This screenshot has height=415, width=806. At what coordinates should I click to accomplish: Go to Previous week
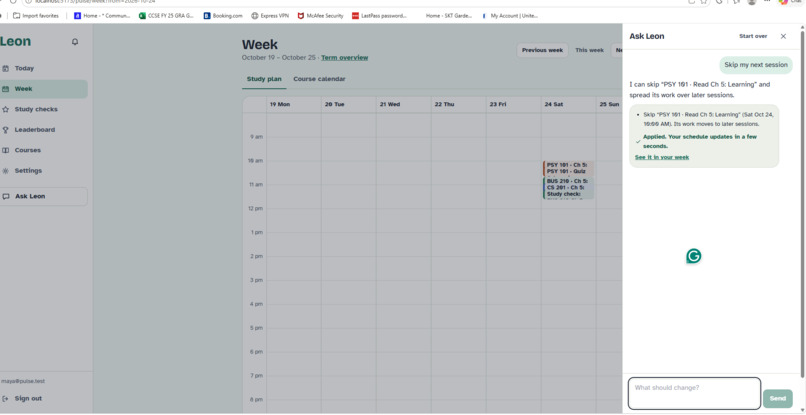pos(542,50)
